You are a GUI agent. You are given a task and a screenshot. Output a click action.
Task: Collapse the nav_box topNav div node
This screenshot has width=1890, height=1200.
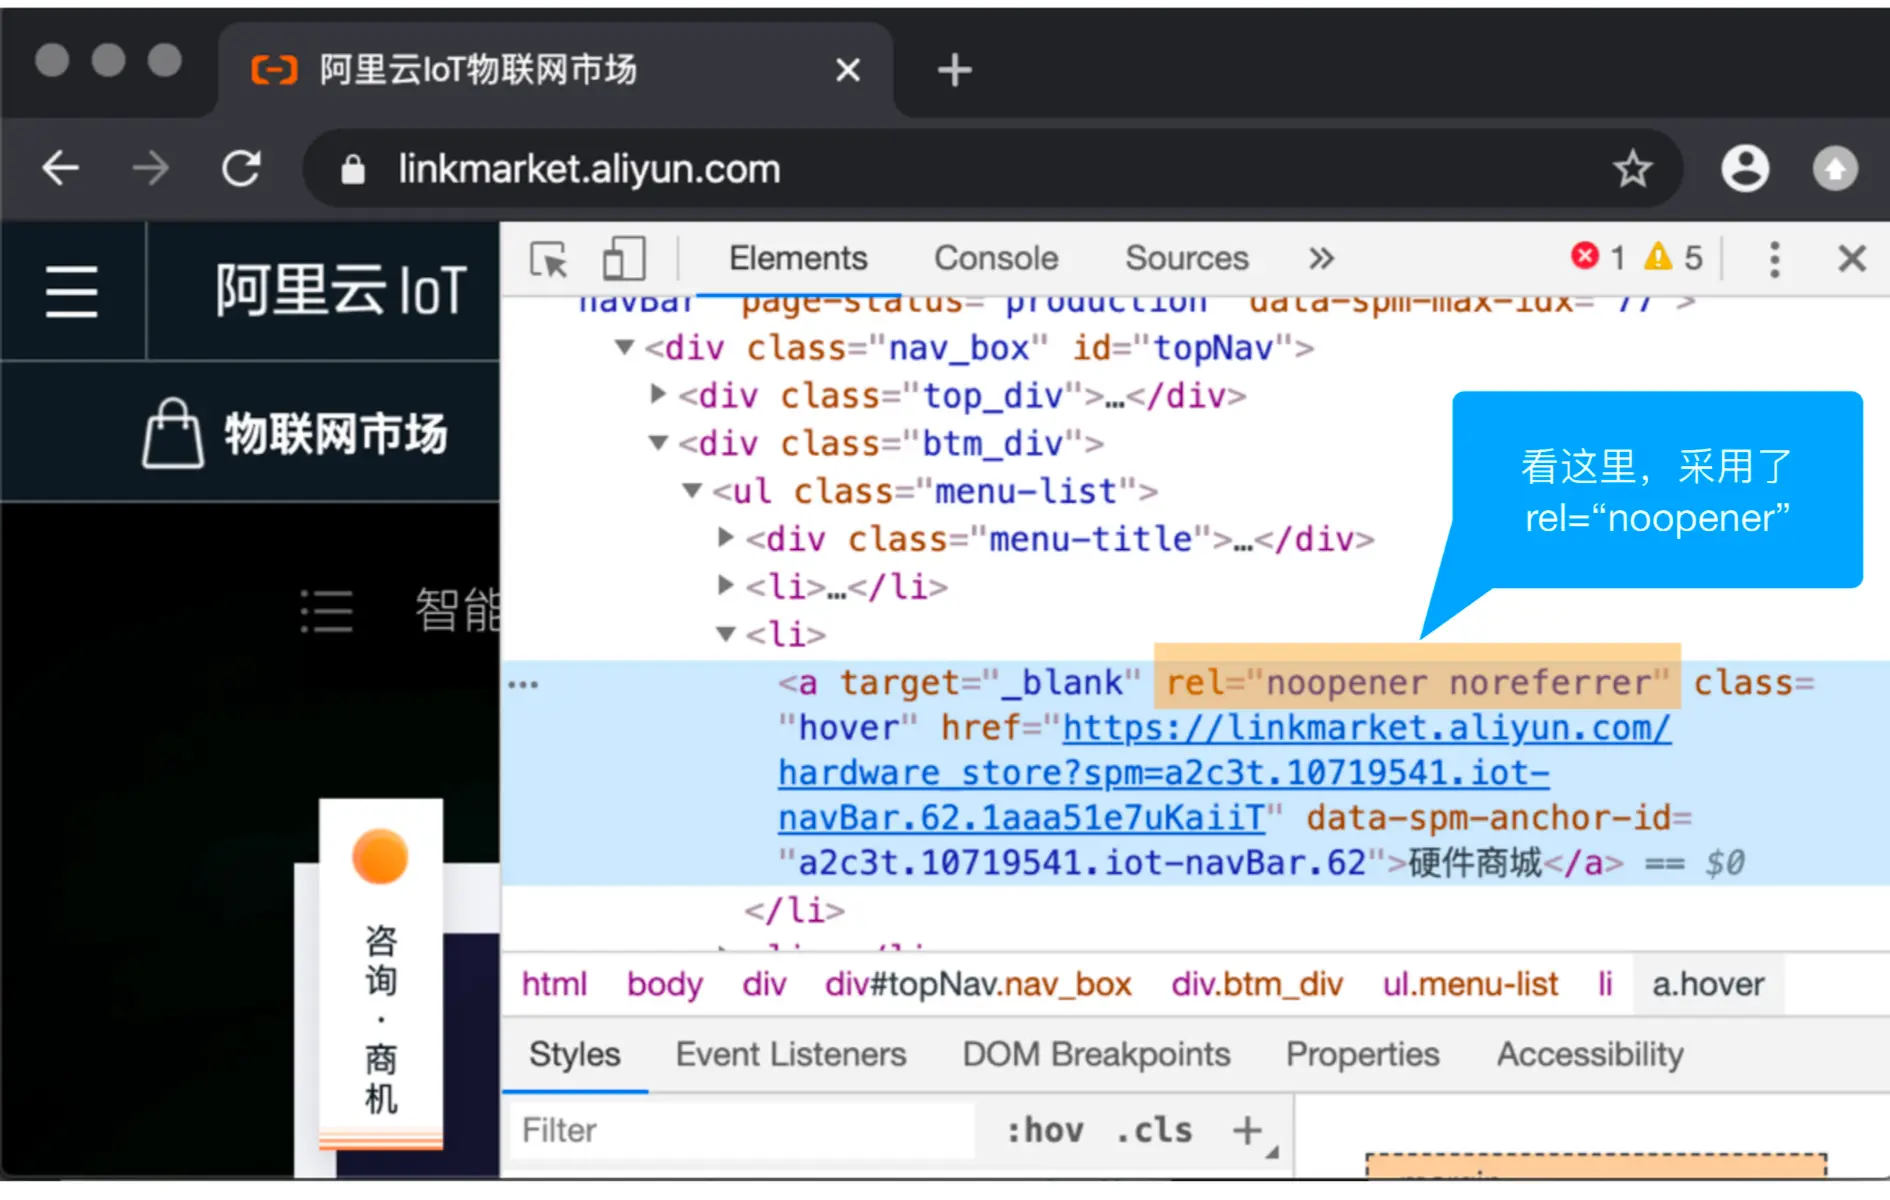coord(625,348)
